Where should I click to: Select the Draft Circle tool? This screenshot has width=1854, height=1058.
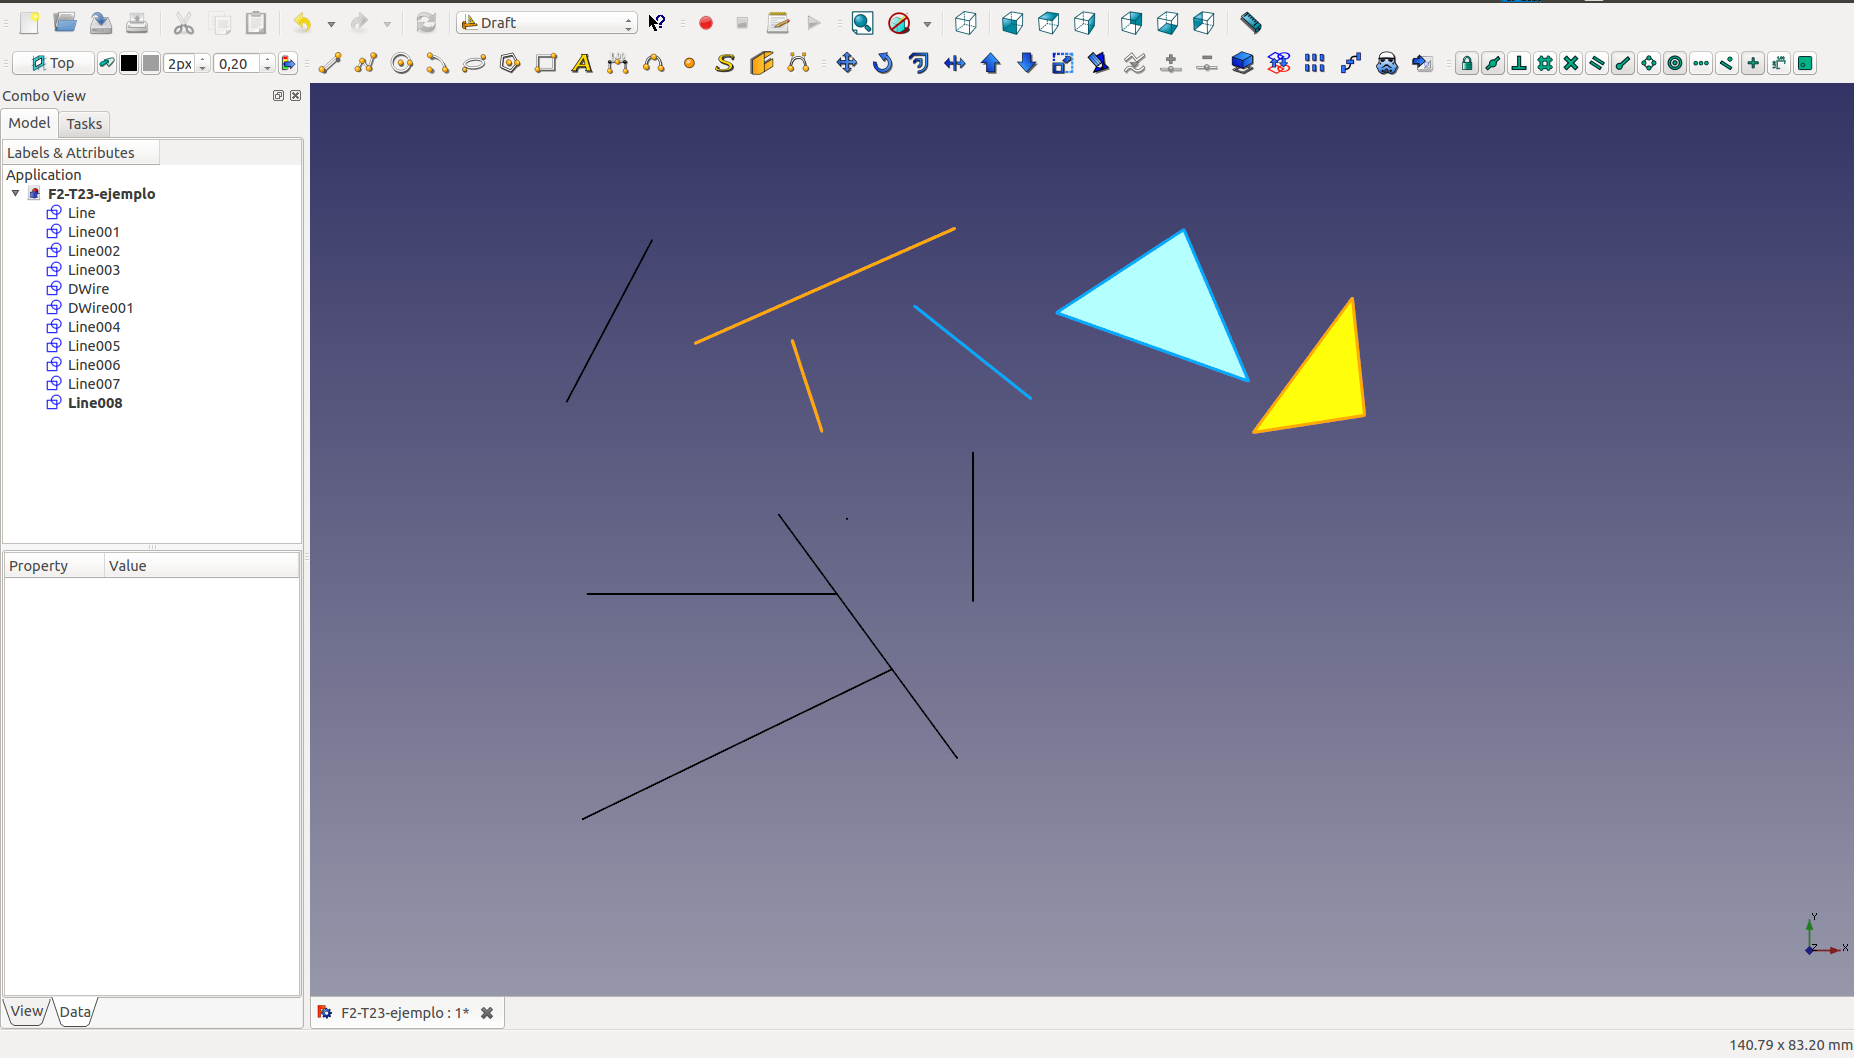pyautogui.click(x=402, y=63)
